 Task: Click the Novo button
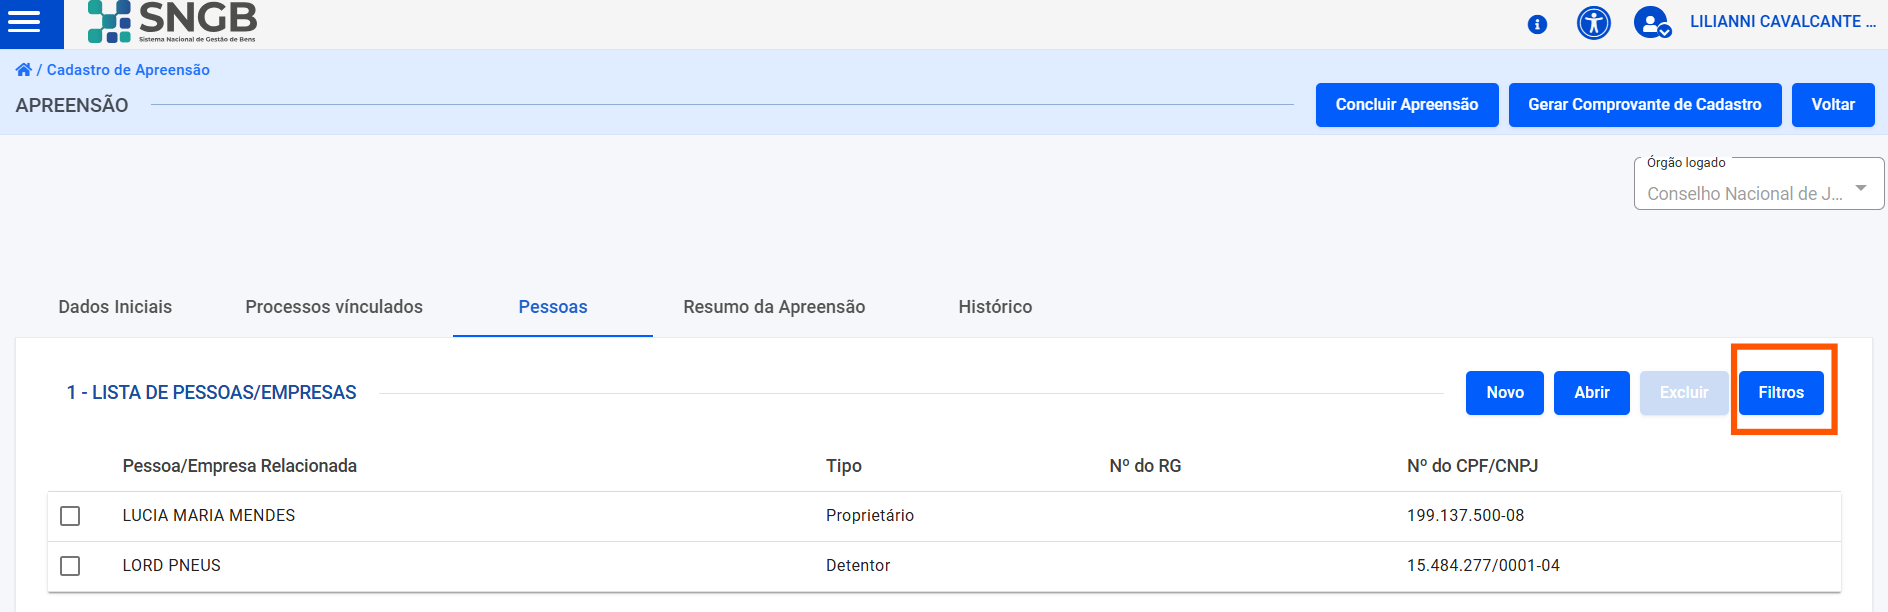[1504, 393]
